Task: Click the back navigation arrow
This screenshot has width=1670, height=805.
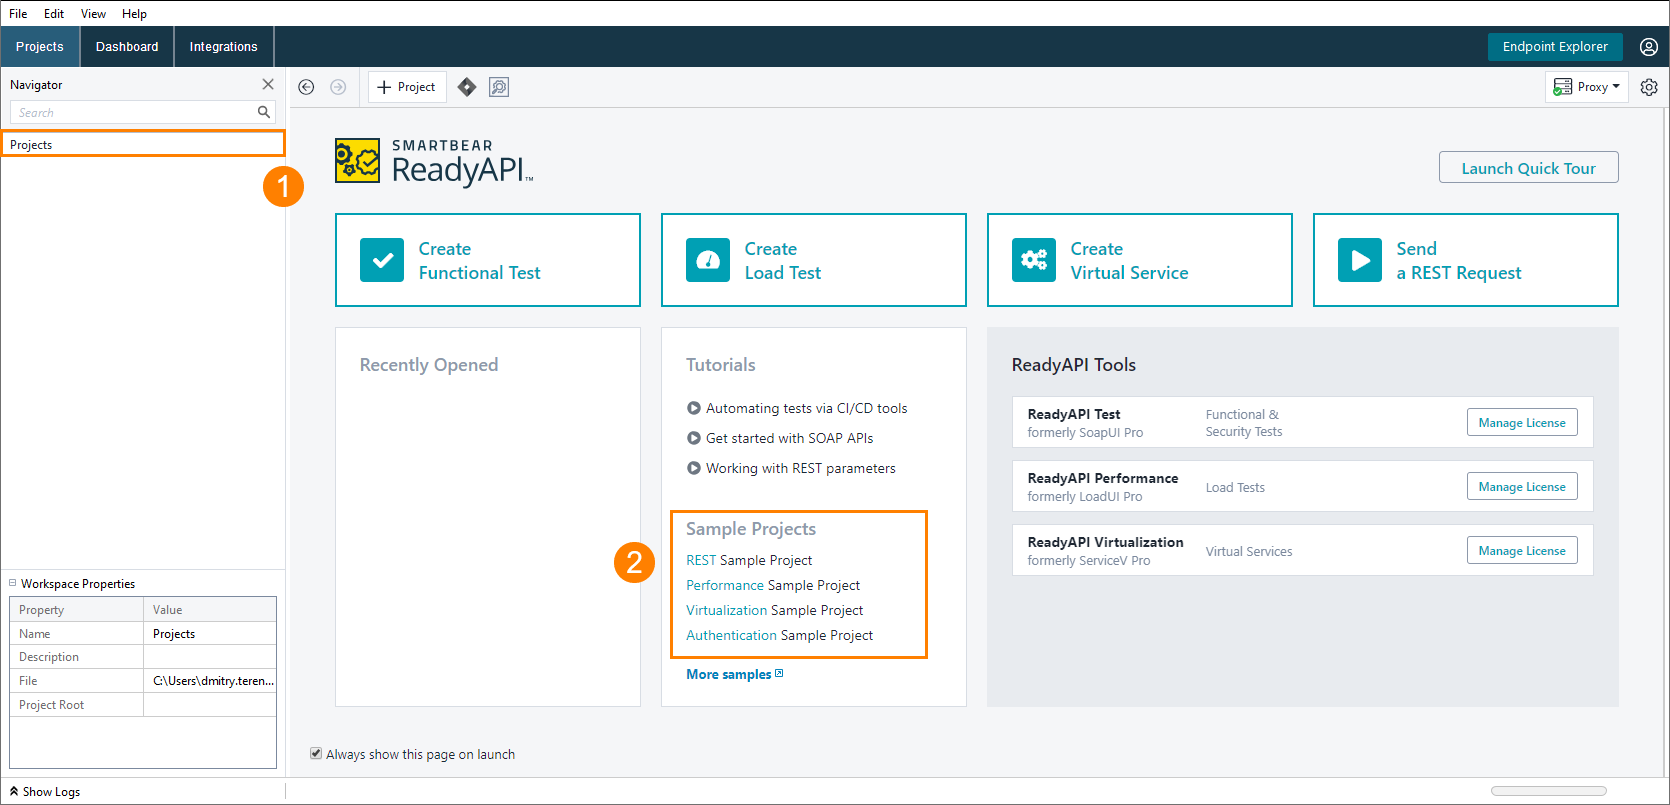Action: [307, 87]
